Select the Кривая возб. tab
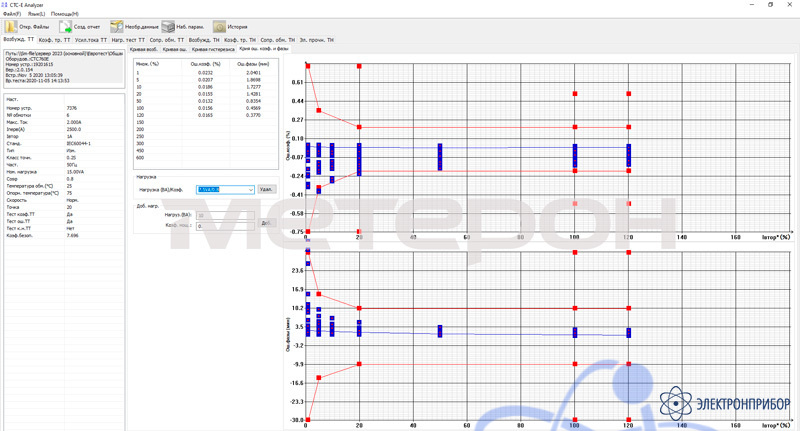Screen dimensions: 800x431 (143, 49)
